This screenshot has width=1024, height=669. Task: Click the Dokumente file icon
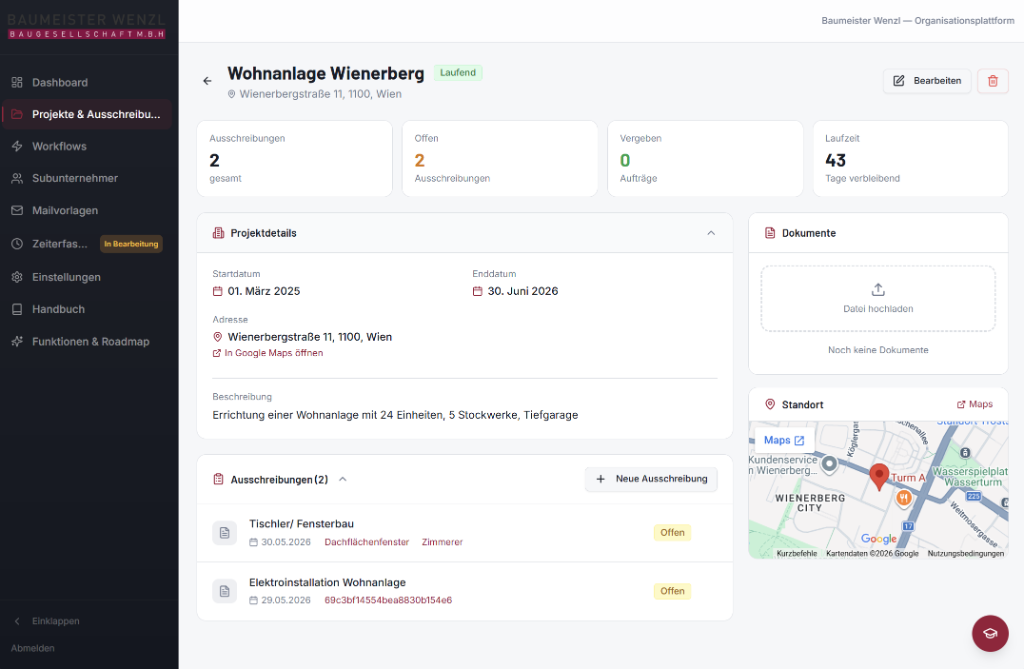770,233
